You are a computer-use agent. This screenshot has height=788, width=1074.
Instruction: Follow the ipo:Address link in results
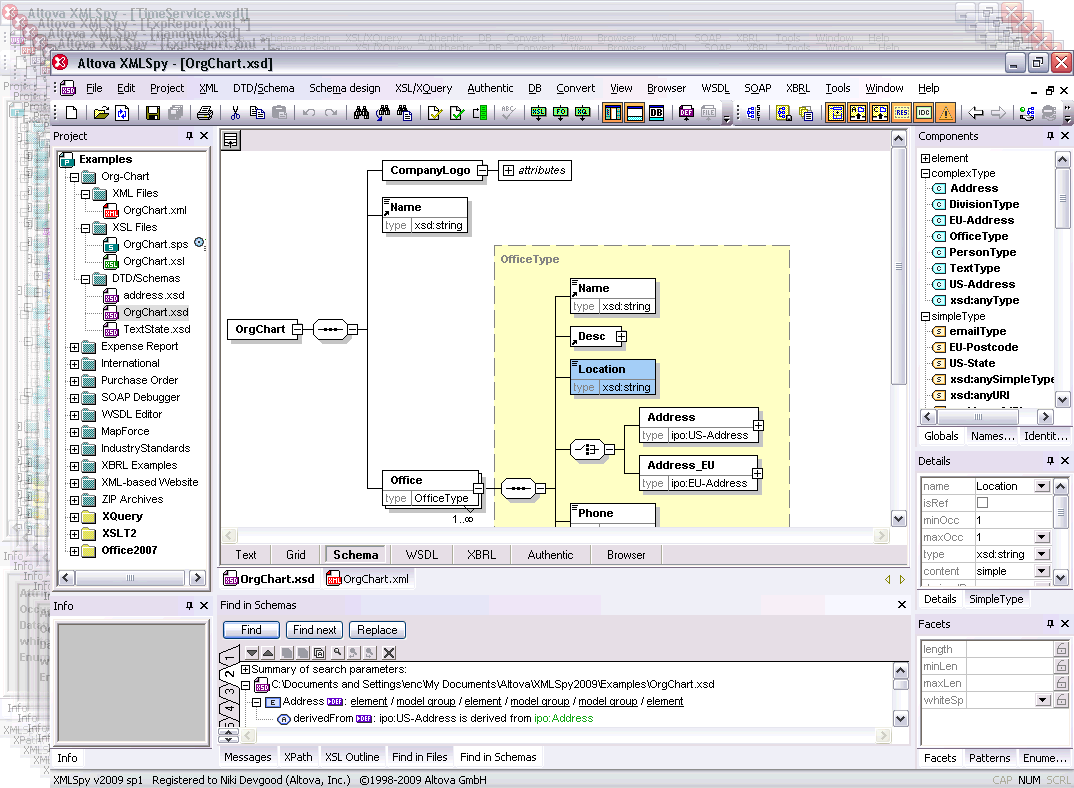coord(563,718)
